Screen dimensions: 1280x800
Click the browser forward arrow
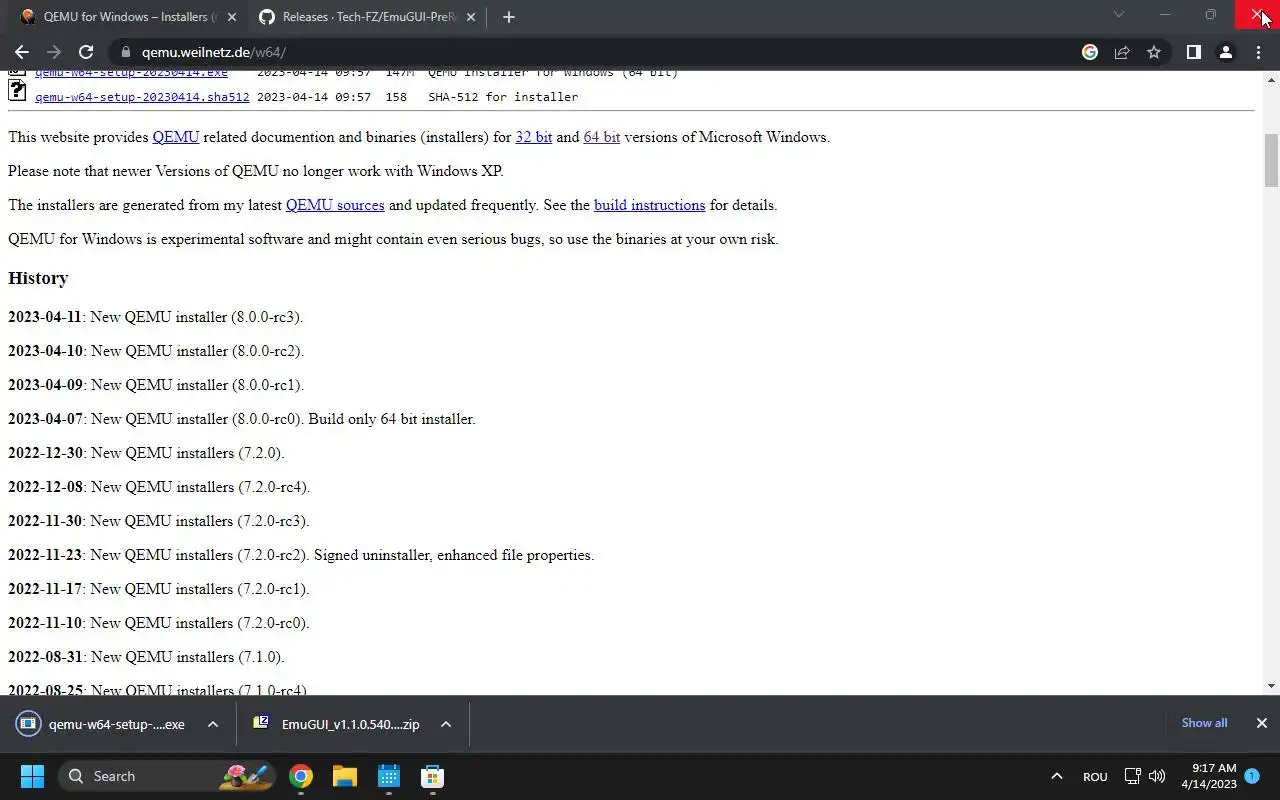[x=54, y=52]
